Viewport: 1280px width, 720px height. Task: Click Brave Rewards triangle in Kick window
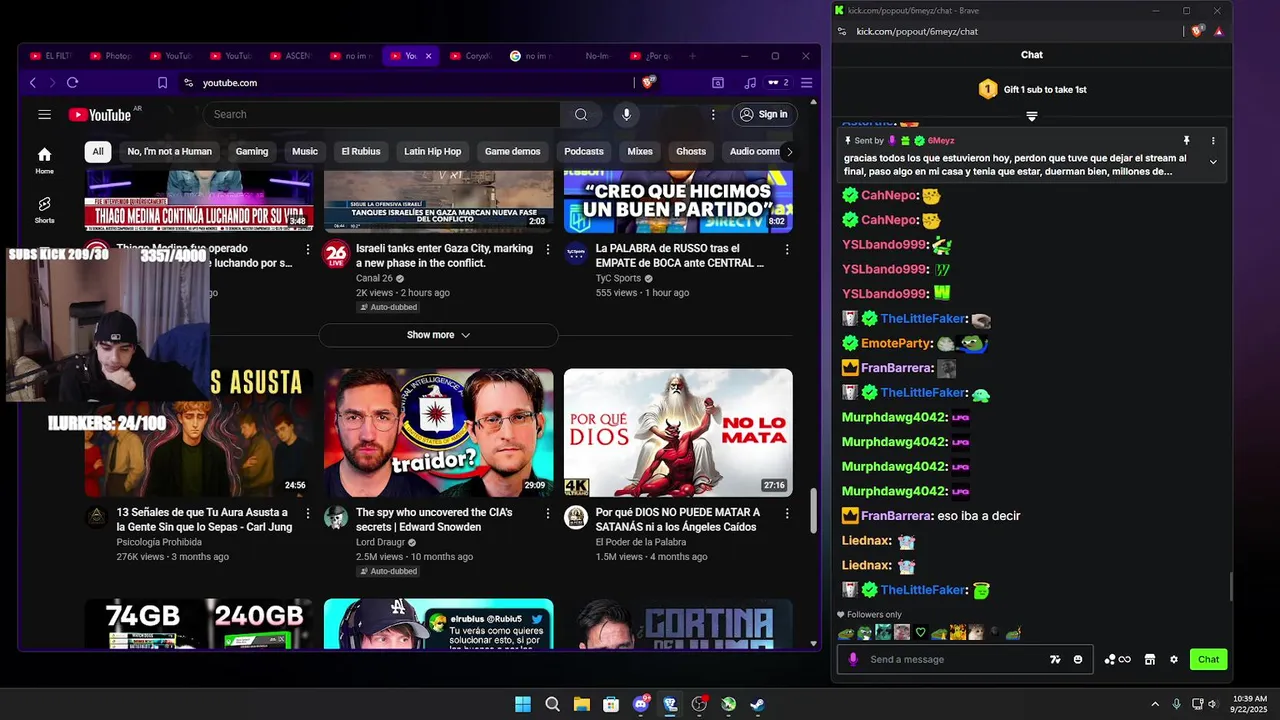[1218, 31]
